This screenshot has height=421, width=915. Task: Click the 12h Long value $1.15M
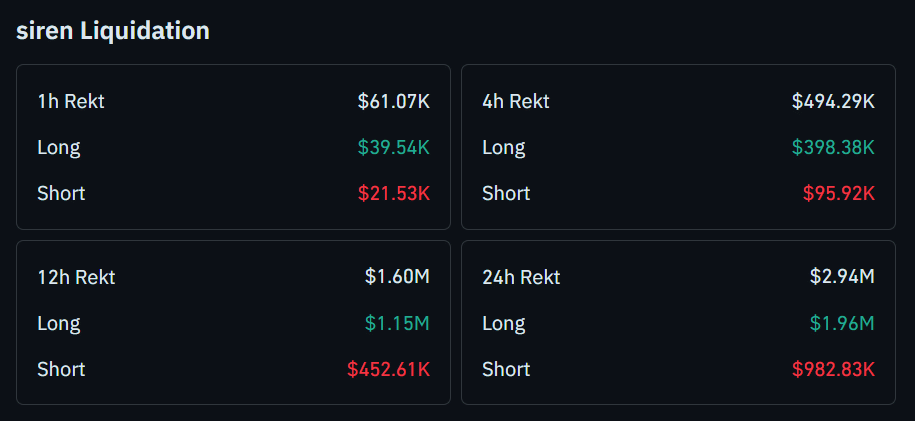(x=397, y=323)
